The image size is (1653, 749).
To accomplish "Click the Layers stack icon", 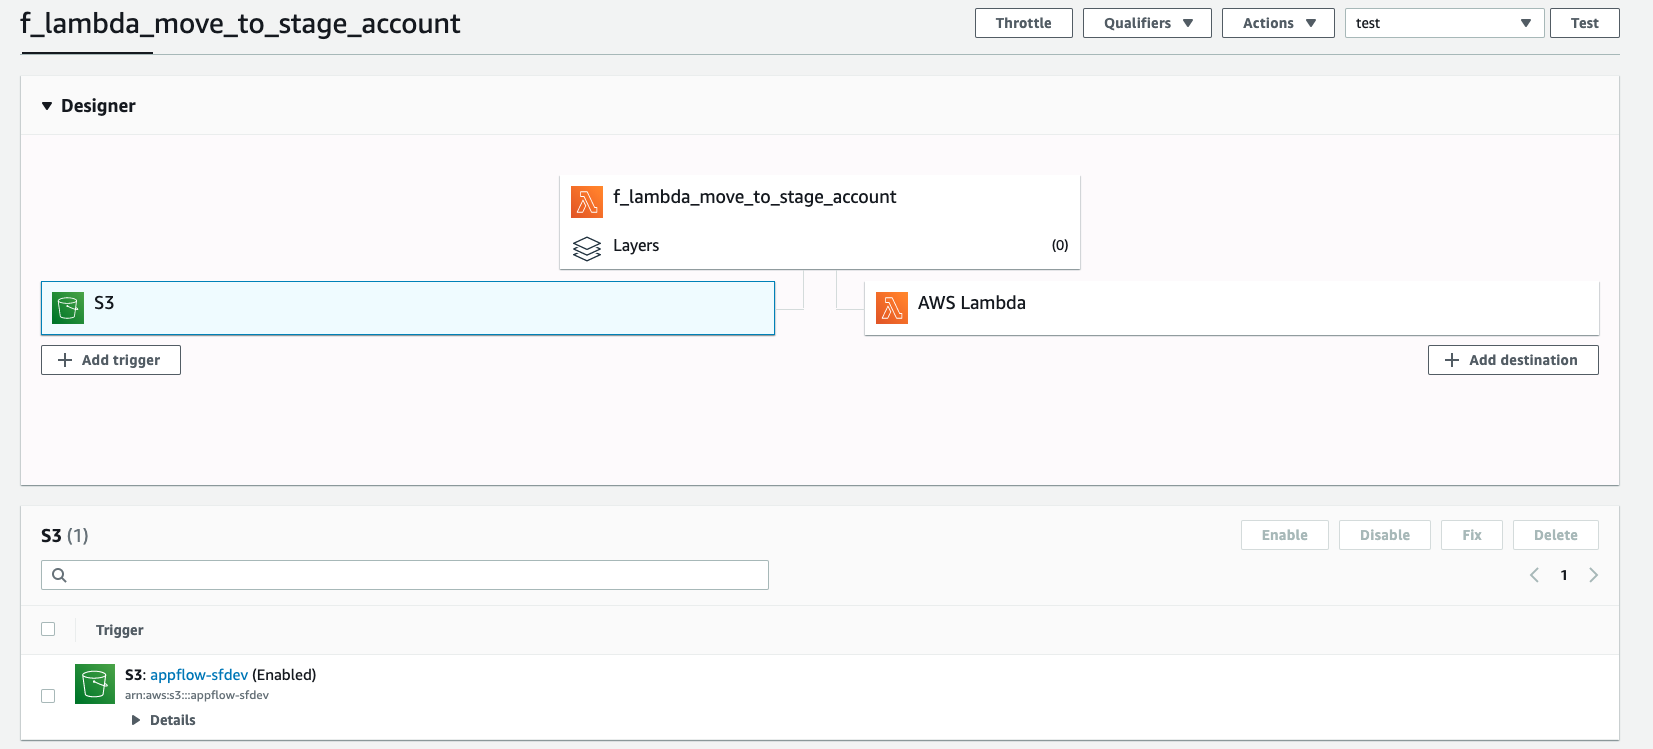I will pyautogui.click(x=587, y=248).
